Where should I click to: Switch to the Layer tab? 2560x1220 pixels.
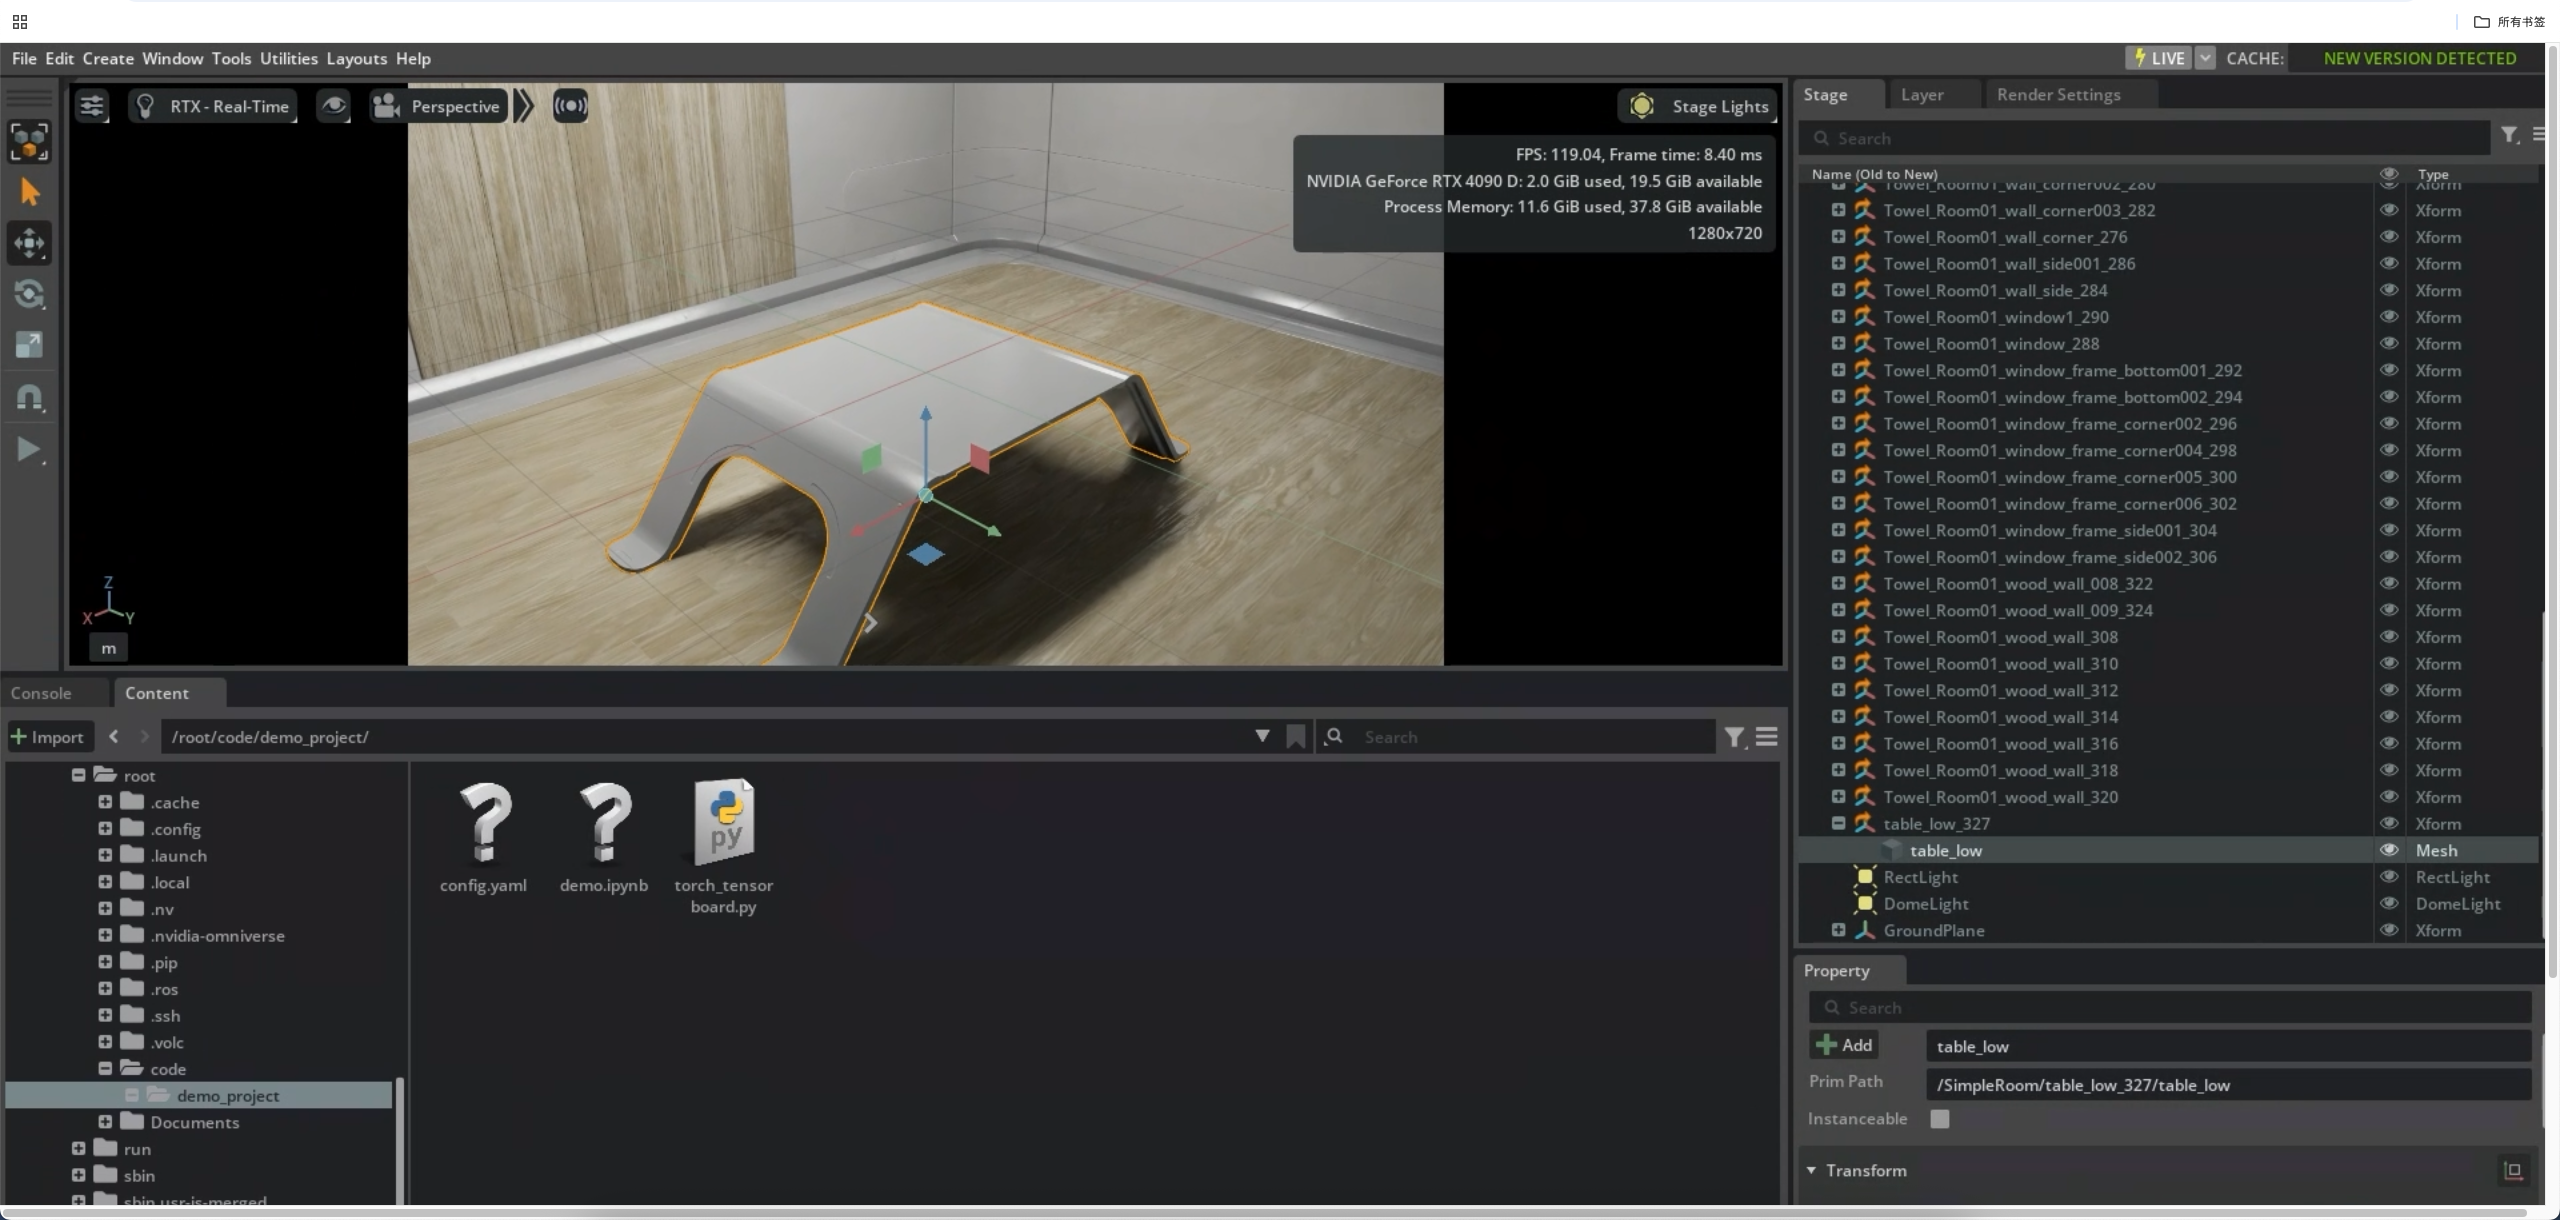[x=1921, y=94]
